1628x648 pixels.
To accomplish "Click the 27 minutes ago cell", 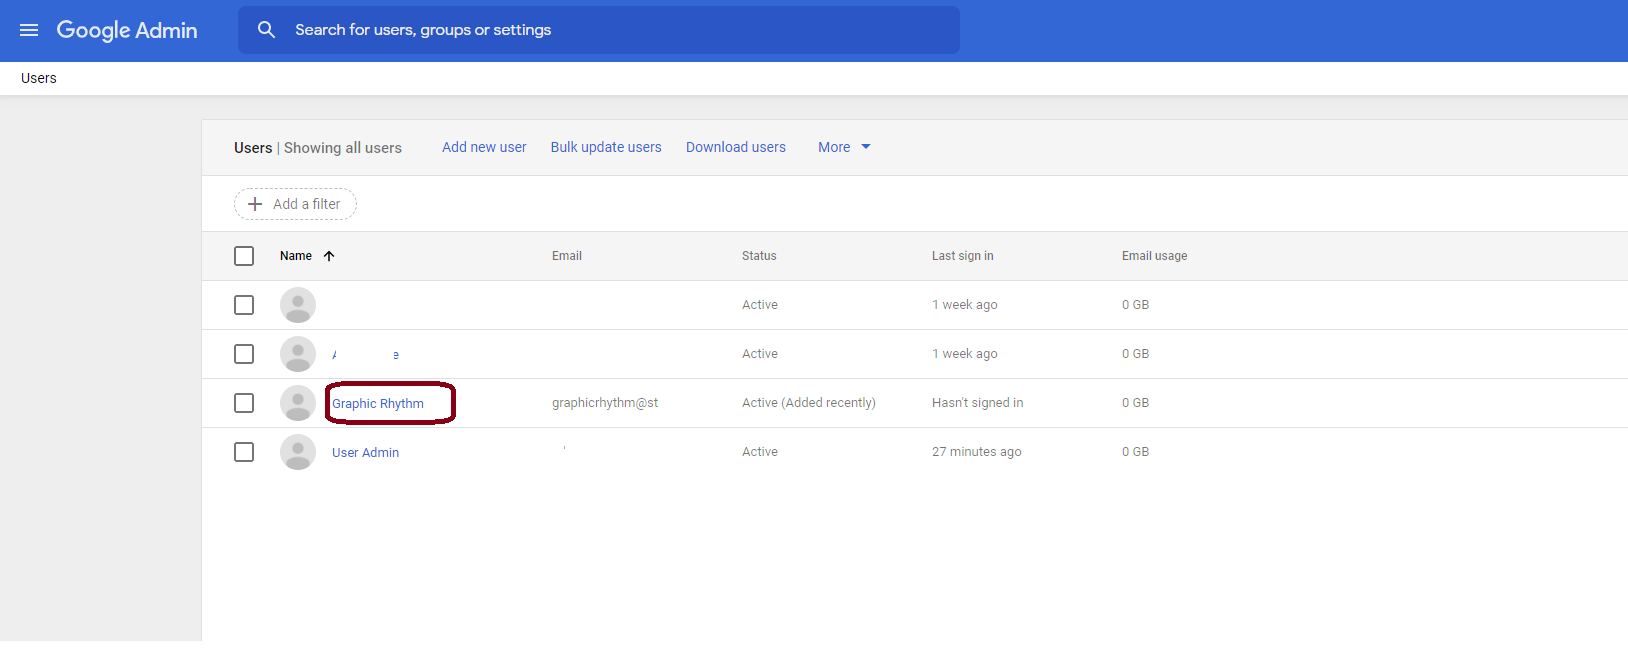I will coord(977,452).
